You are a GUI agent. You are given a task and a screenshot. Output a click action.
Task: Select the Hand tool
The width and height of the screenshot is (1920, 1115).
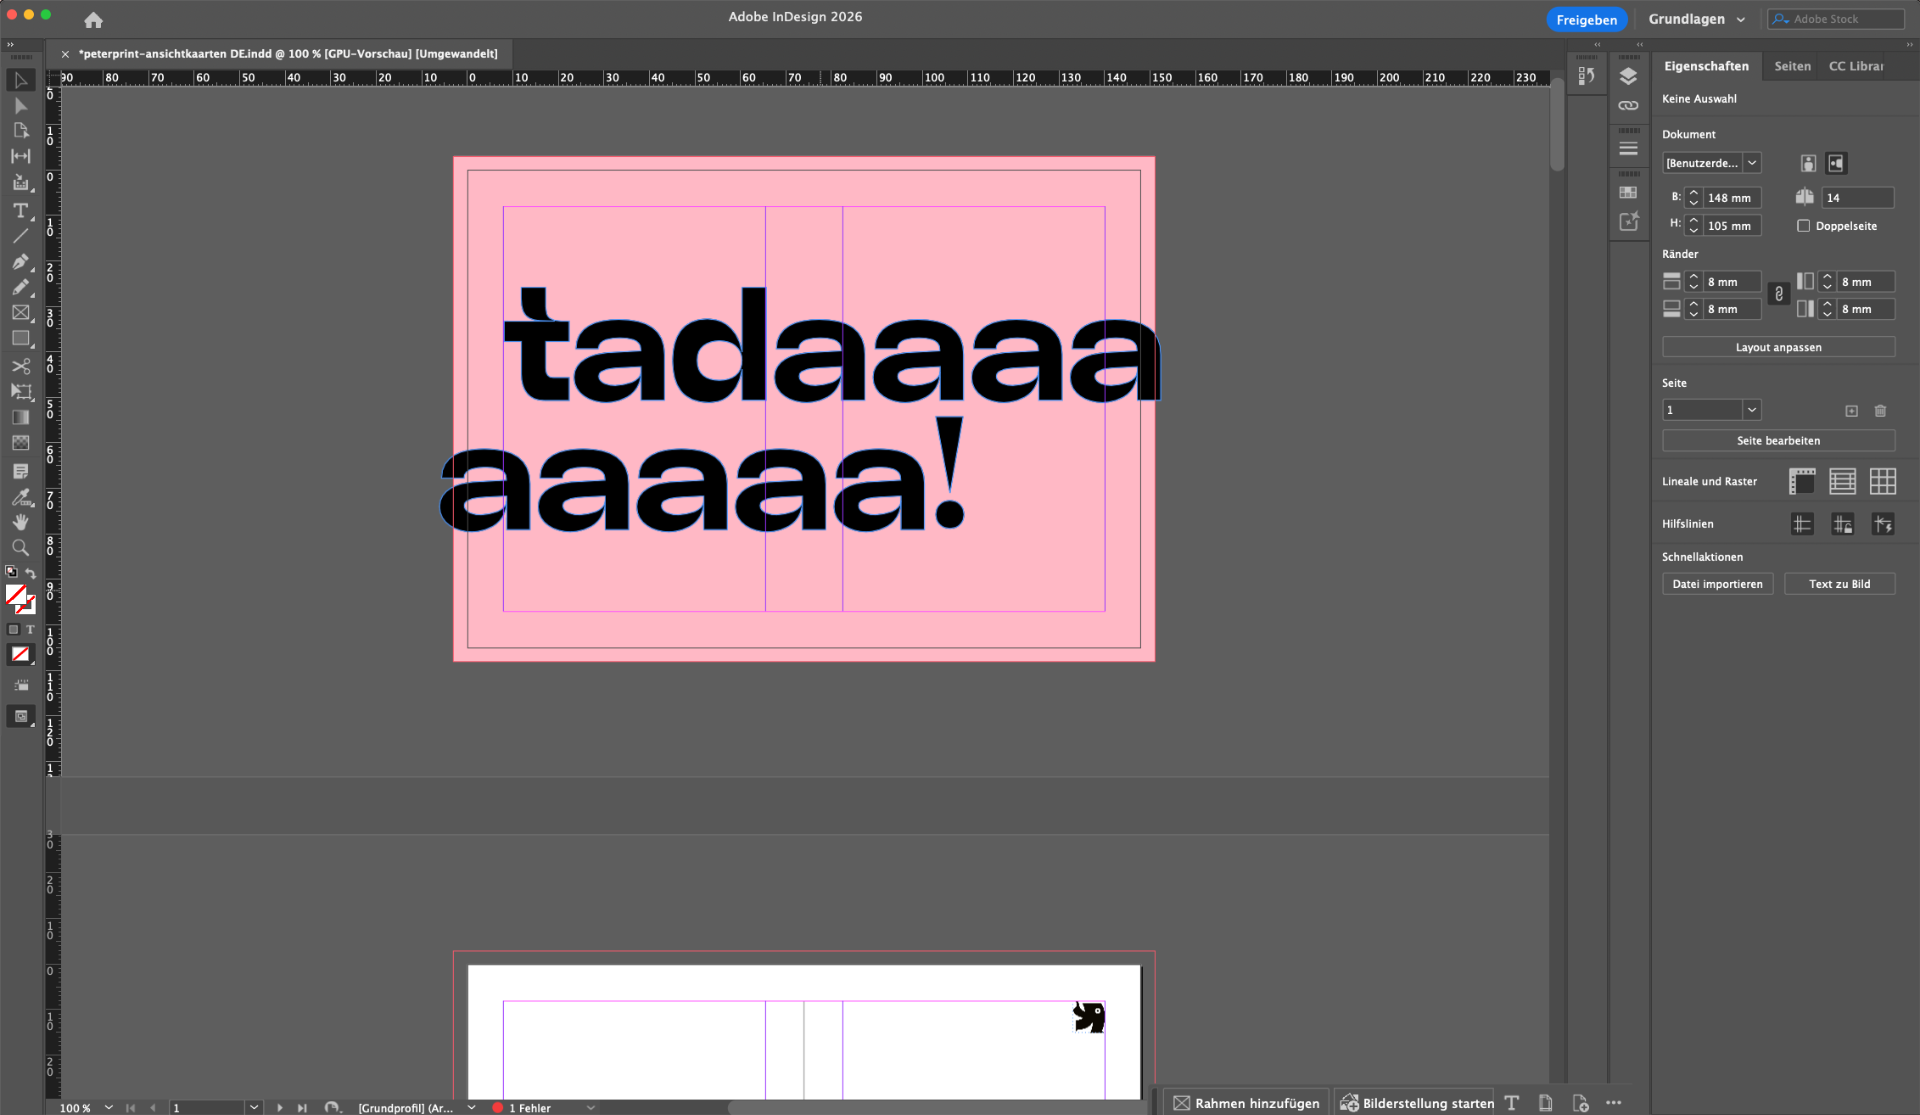pyautogui.click(x=20, y=522)
